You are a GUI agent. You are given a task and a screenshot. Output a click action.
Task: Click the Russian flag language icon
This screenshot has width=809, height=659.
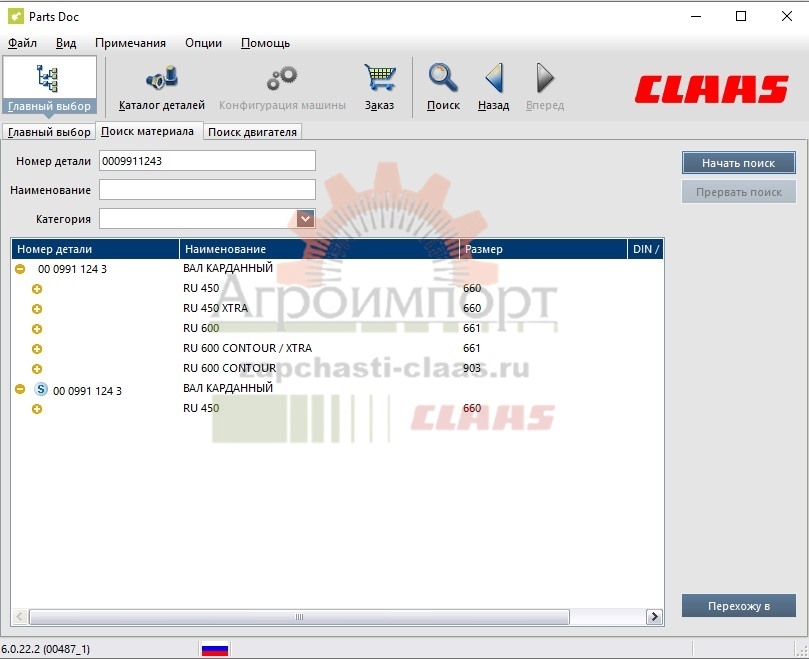215,649
